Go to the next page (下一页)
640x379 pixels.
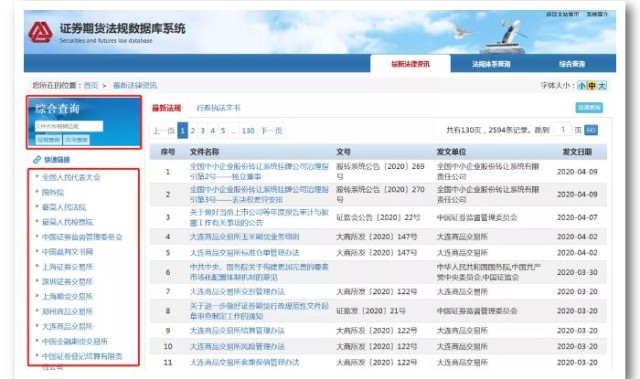click(x=271, y=131)
